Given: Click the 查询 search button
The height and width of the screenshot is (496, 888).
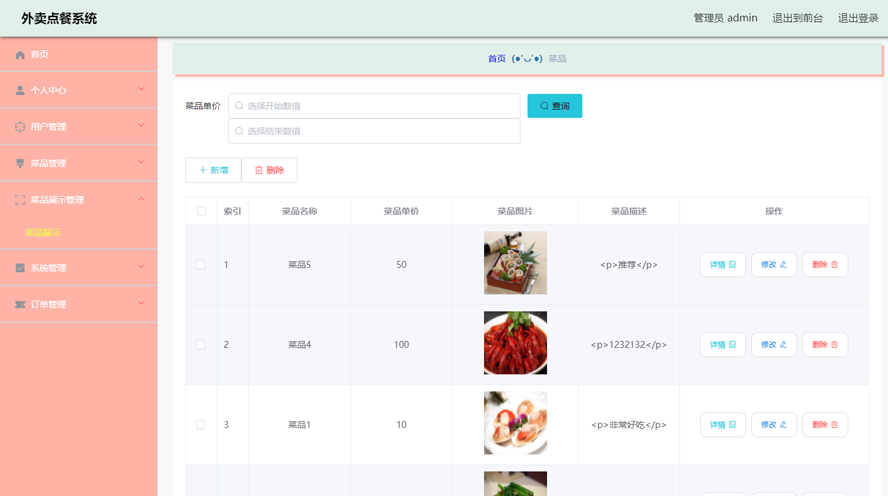Looking at the screenshot, I should click(554, 106).
